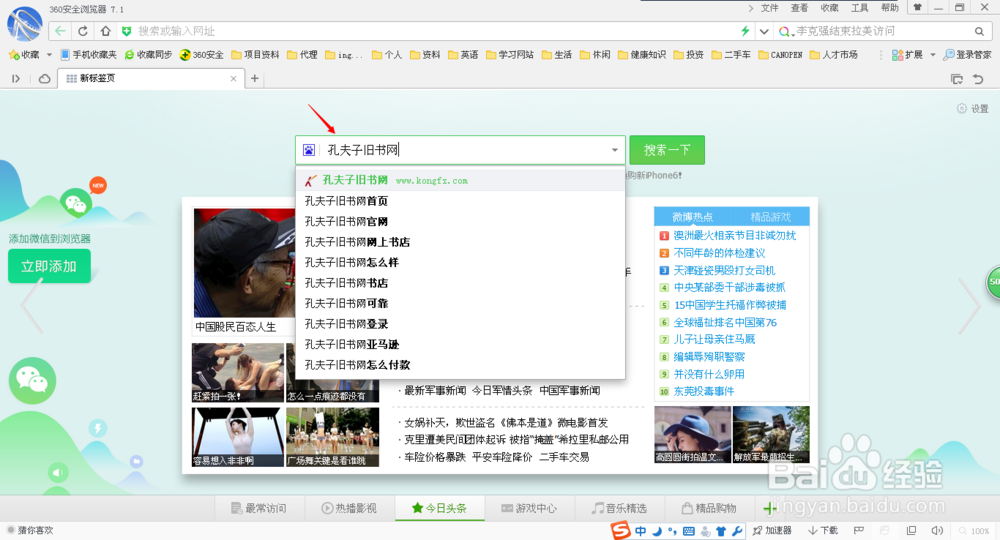Choose suggestion 孔夫子旧书网首页
The width and height of the screenshot is (1000, 540).
(460, 201)
